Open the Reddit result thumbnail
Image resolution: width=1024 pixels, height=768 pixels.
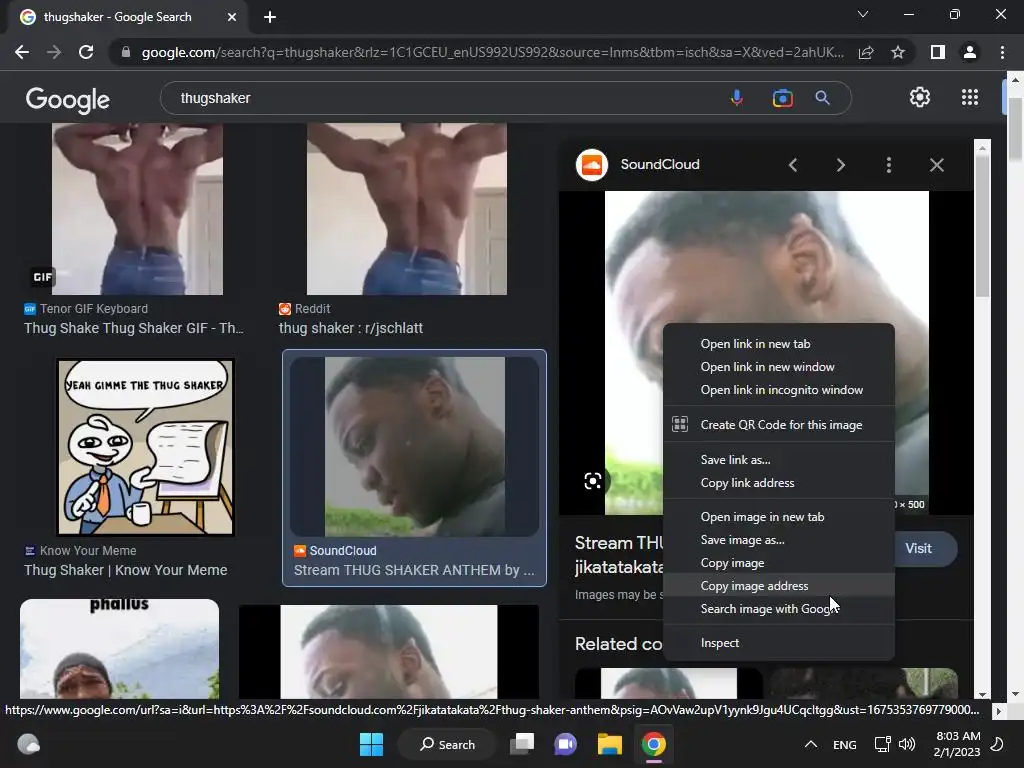[x=407, y=209]
